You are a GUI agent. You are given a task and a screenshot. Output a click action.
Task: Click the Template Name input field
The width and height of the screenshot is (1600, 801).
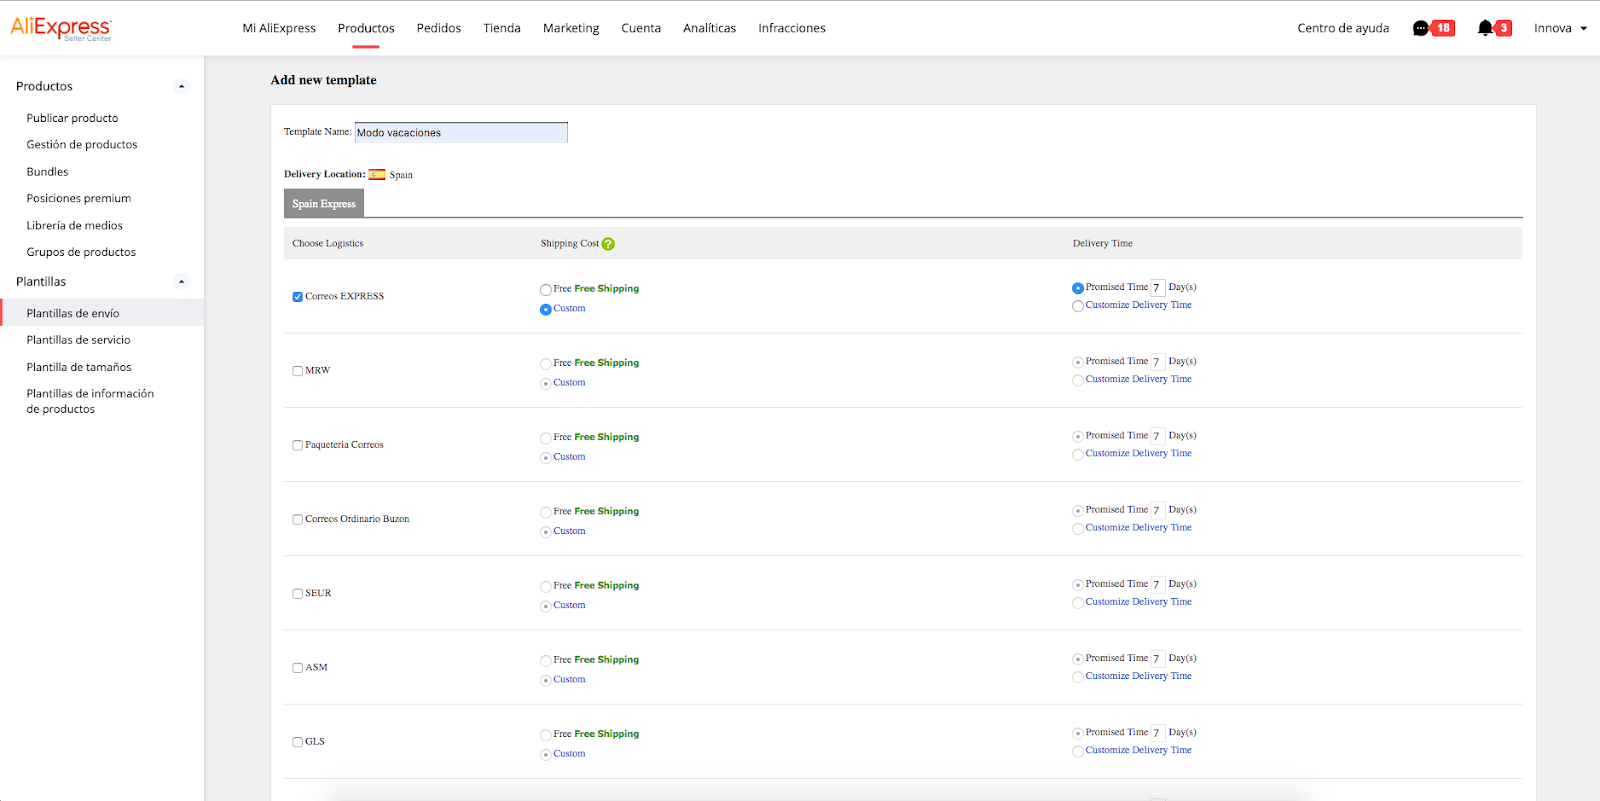click(461, 133)
